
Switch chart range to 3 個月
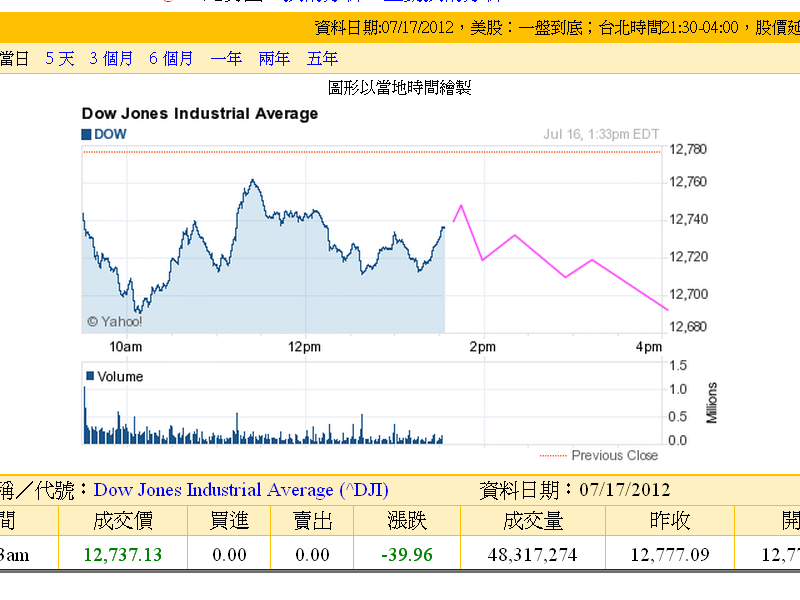click(x=111, y=59)
